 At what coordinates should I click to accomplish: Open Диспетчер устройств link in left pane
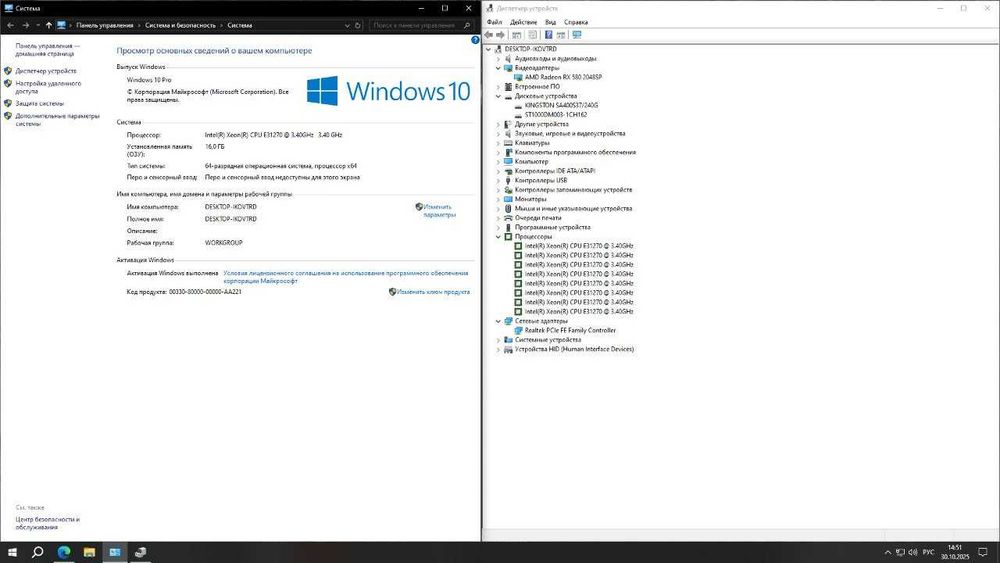click(x=46, y=71)
